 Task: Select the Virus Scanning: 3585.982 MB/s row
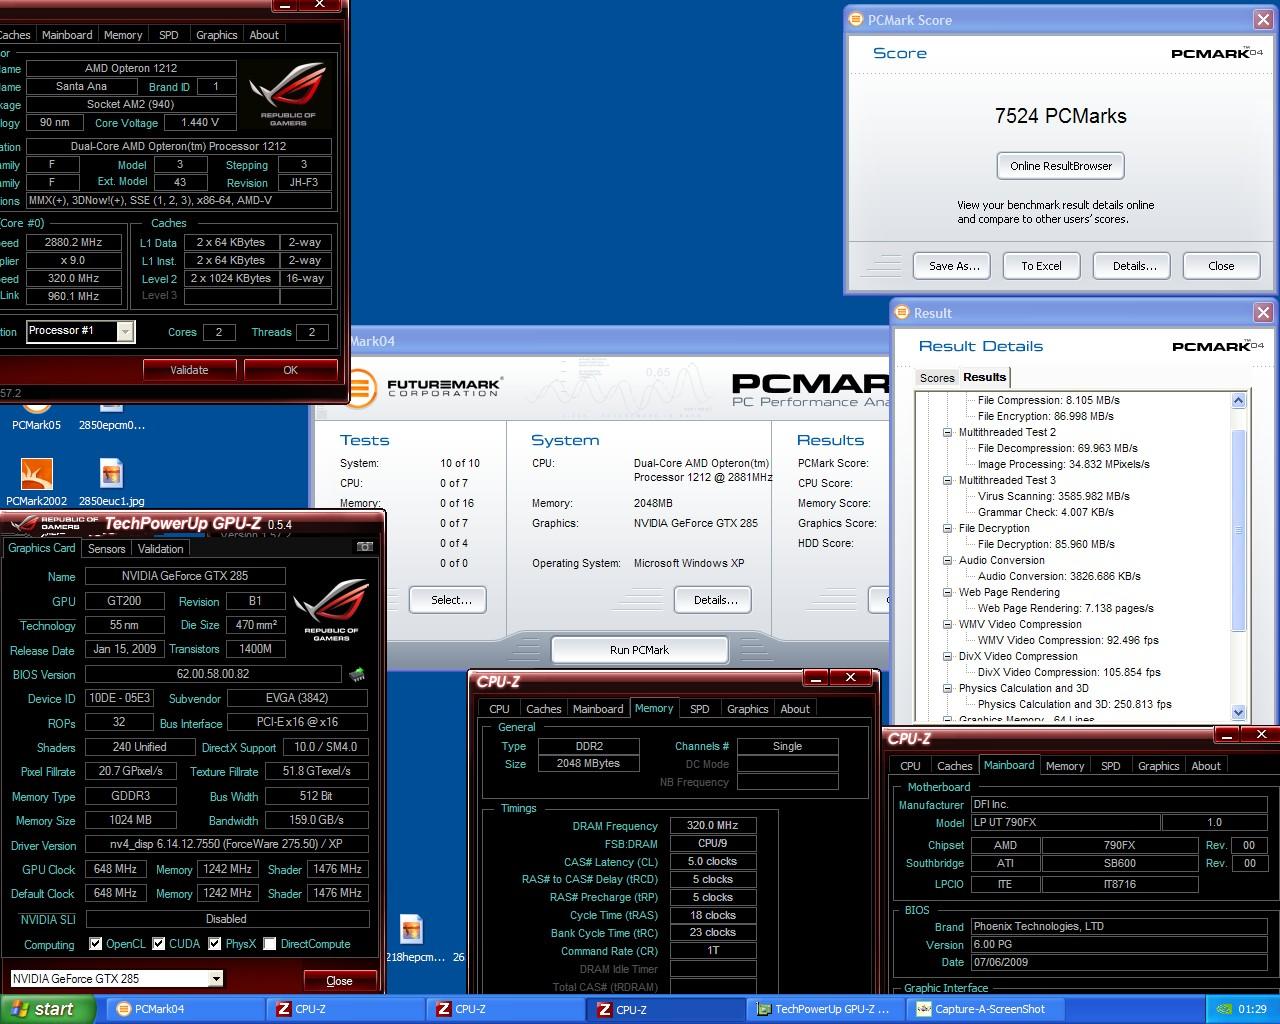1054,496
